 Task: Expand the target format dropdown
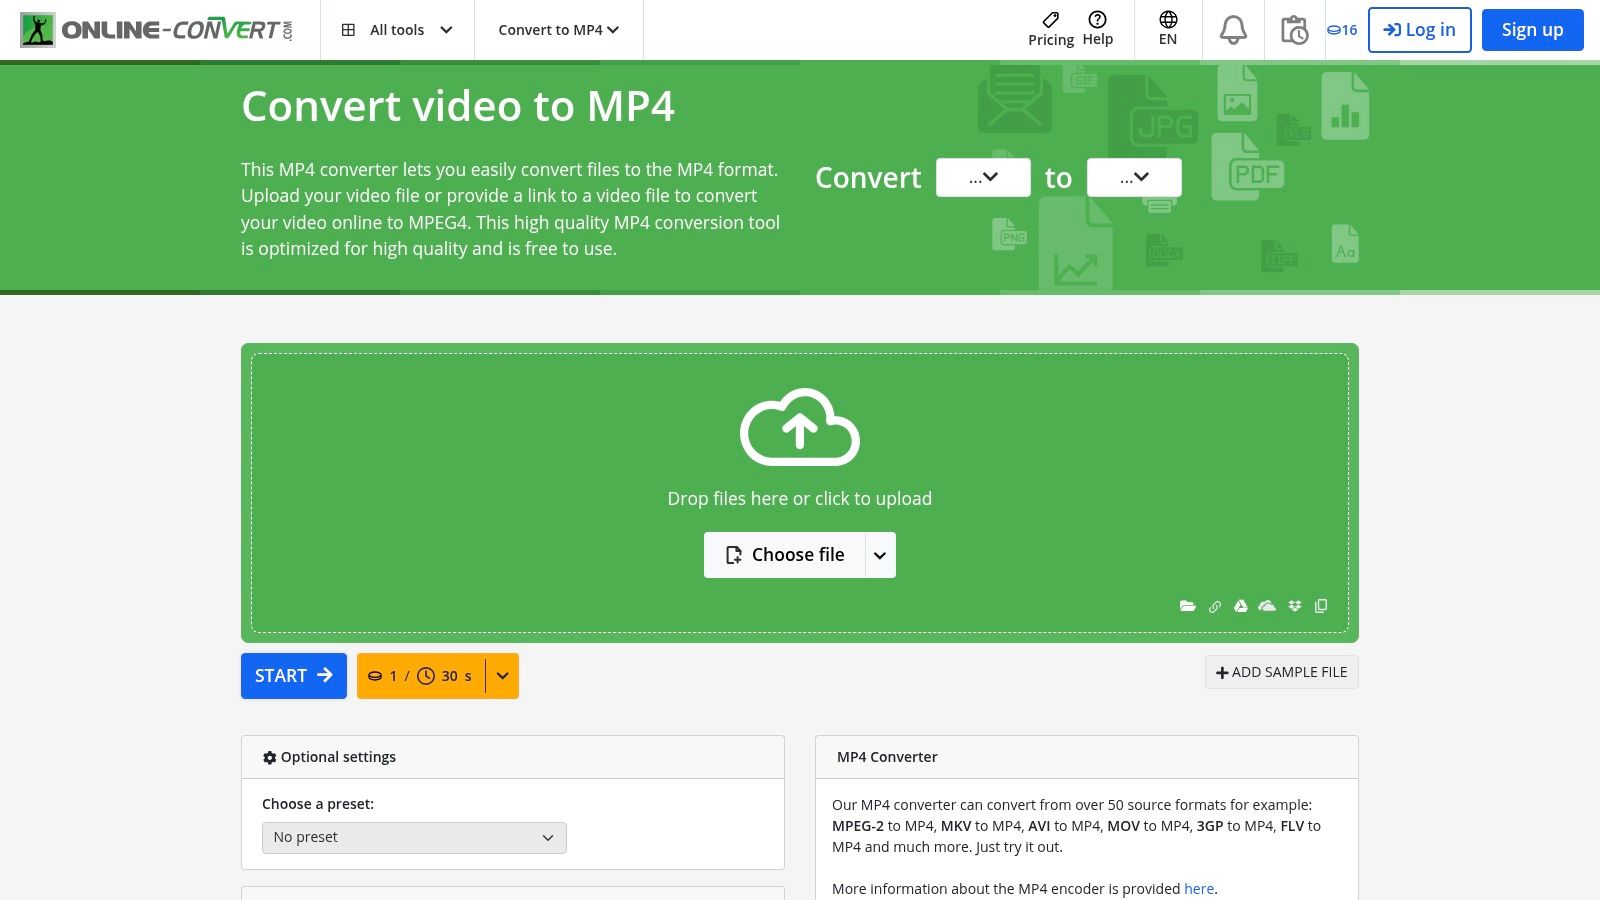coord(1134,177)
